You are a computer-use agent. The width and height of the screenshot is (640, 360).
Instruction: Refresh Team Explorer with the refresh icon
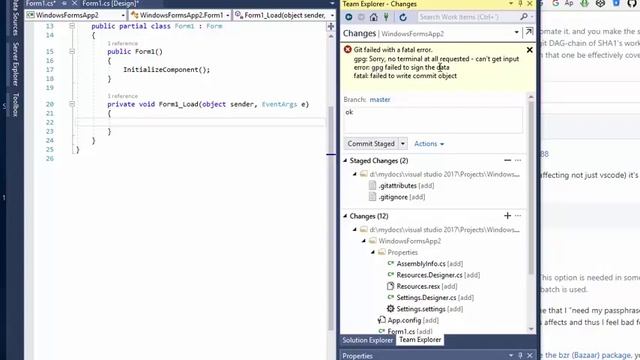(403, 17)
